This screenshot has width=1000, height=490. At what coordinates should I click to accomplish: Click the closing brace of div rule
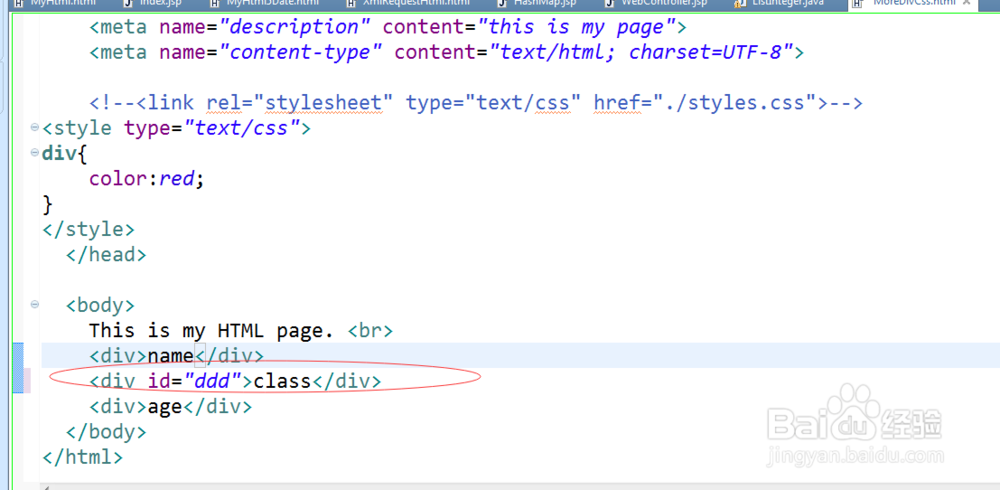[47, 204]
